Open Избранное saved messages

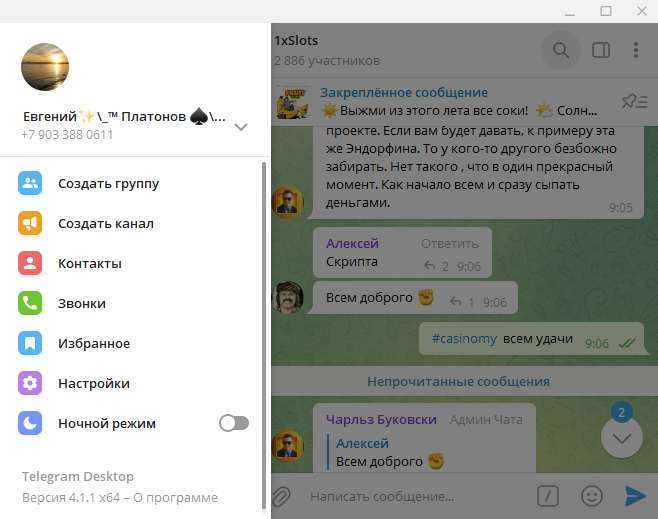pos(131,343)
